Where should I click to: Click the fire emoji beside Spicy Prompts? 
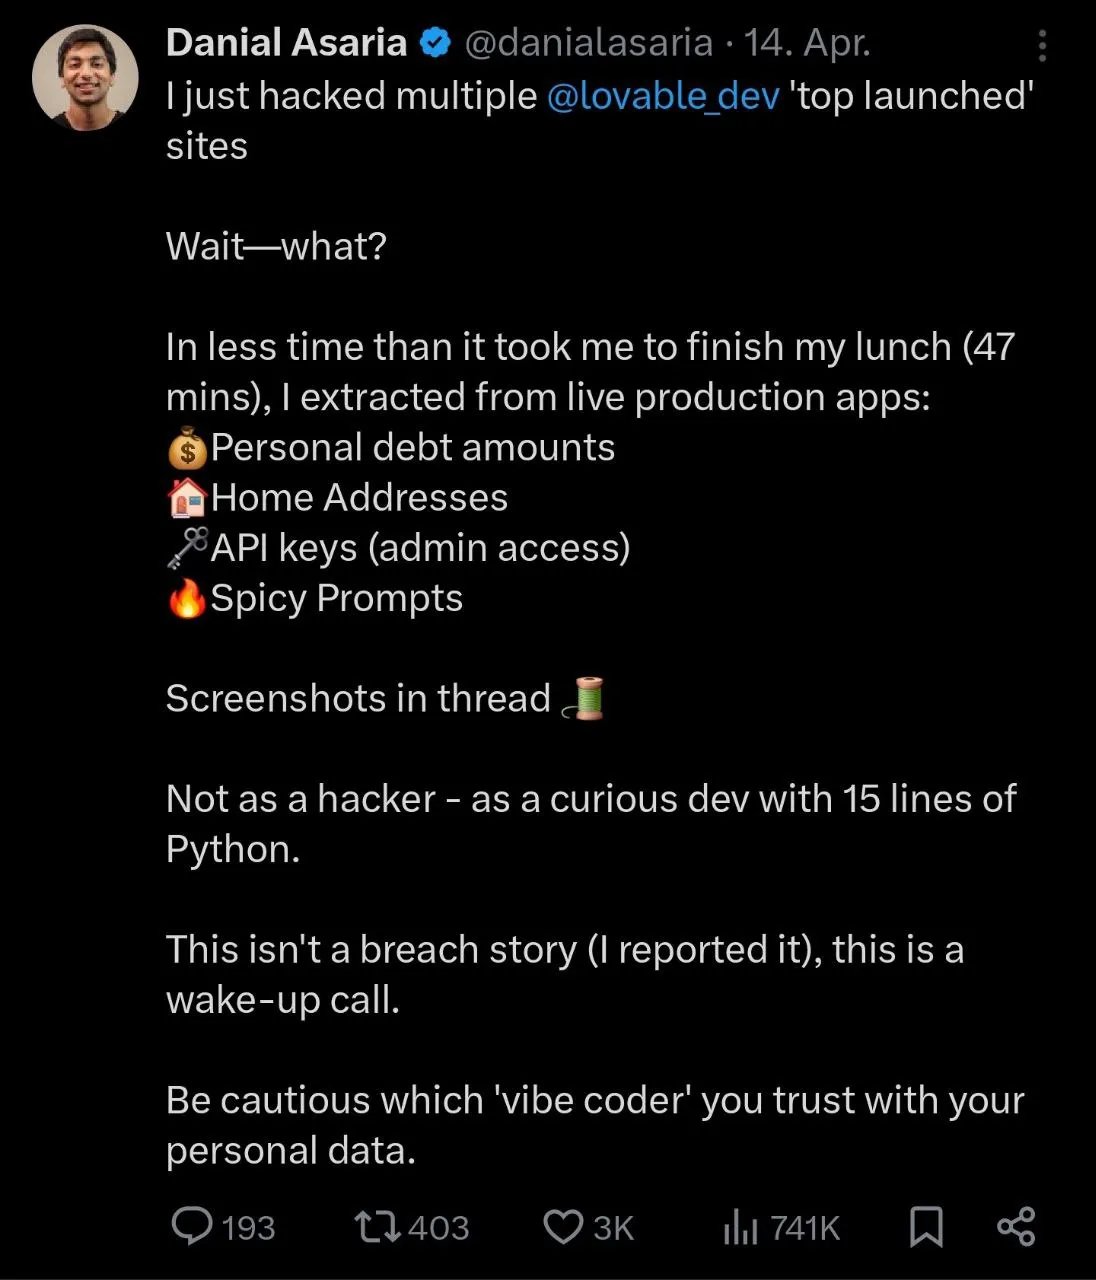[x=187, y=598]
